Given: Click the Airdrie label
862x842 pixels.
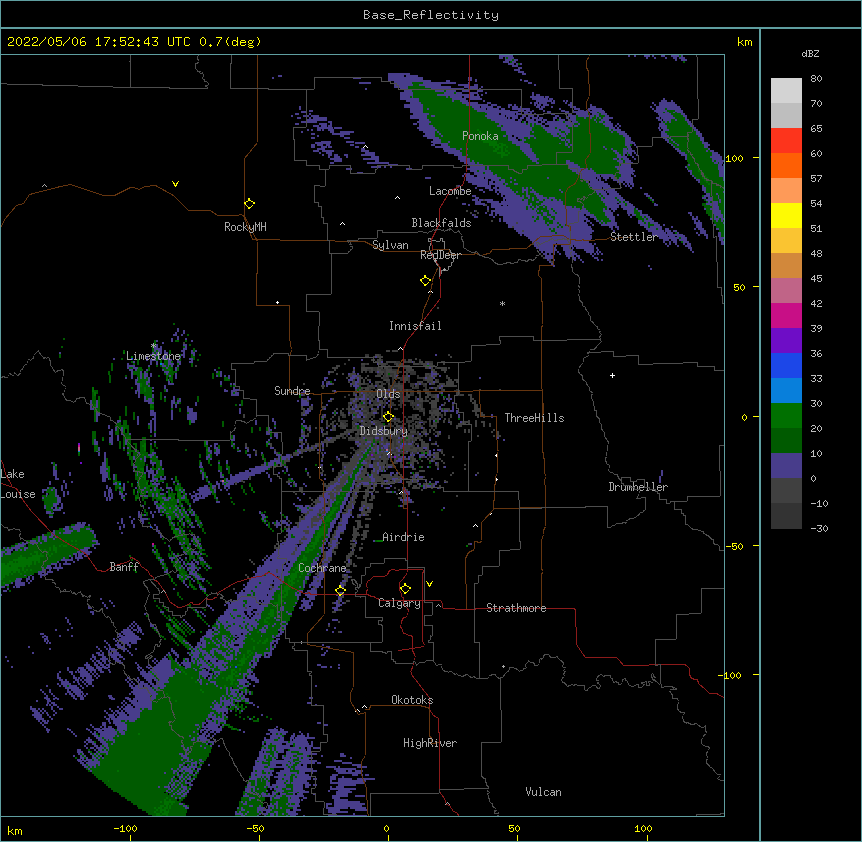Looking at the screenshot, I should [x=403, y=537].
